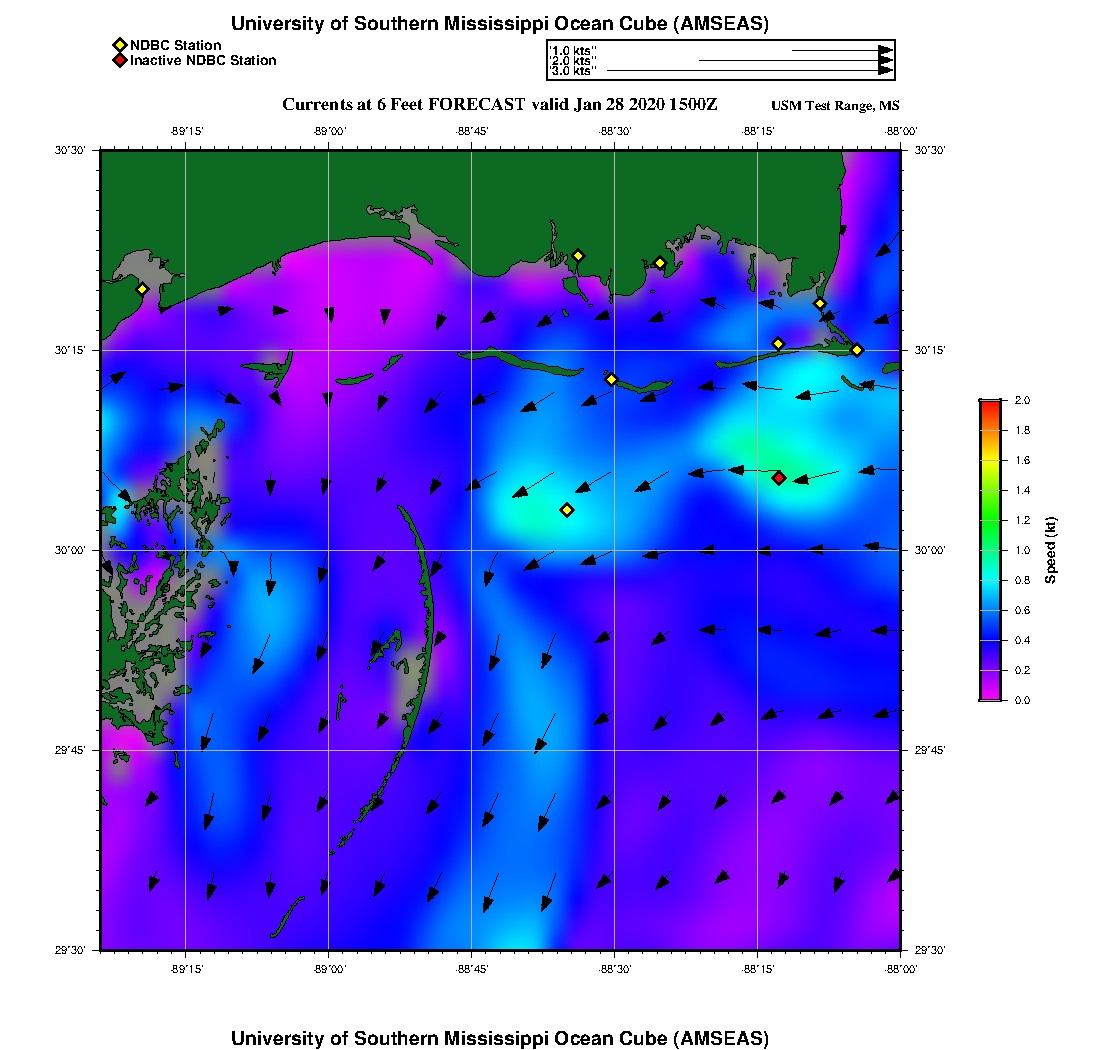Screen dimensions: 1100x1050
Task: Click the Speed (kt) color bar label
Action: click(1050, 550)
